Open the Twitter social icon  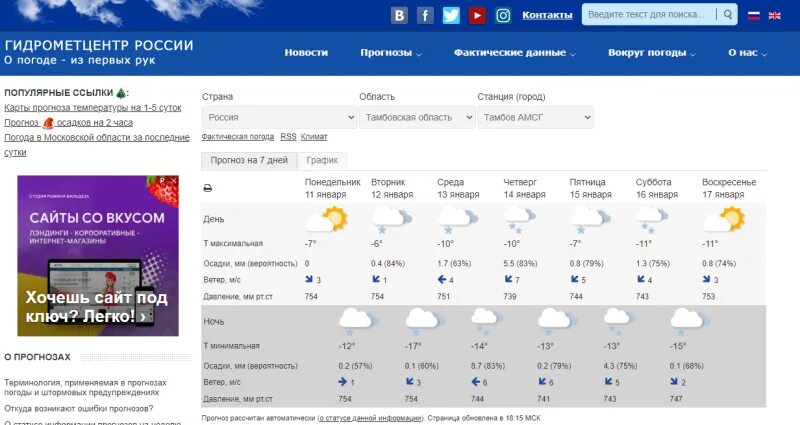(451, 15)
